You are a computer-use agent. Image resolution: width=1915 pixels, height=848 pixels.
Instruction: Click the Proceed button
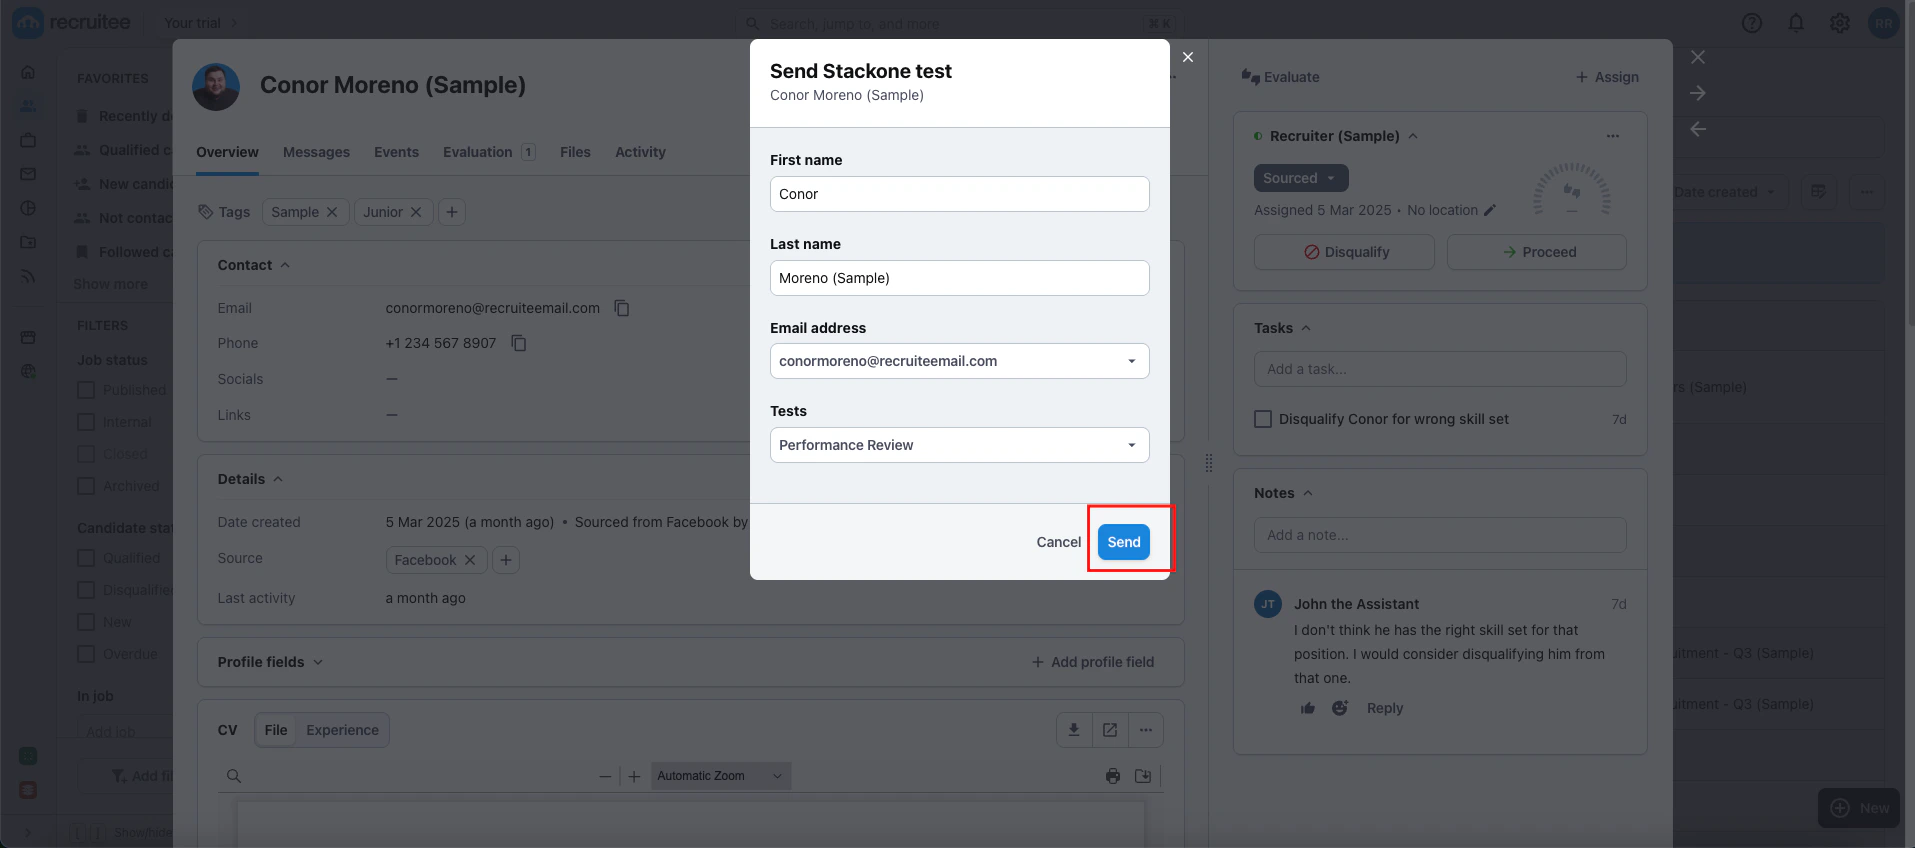click(x=1537, y=252)
